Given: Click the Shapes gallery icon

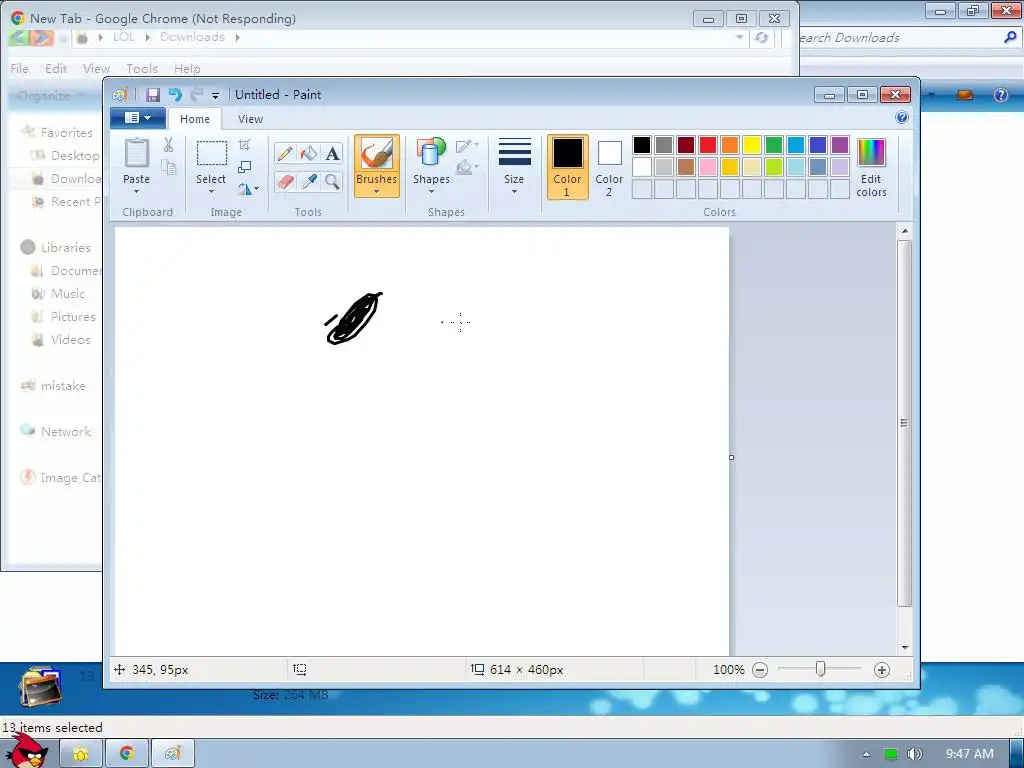Looking at the screenshot, I should click(x=431, y=153).
